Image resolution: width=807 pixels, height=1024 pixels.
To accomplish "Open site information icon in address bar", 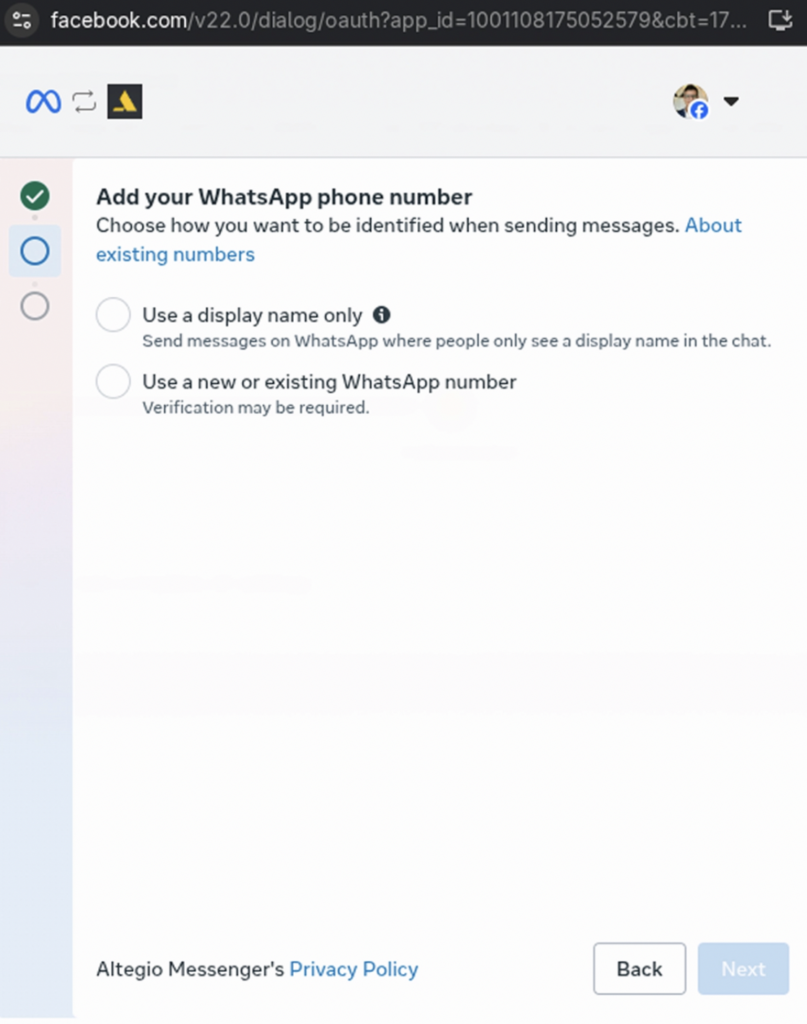I will [22, 20].
